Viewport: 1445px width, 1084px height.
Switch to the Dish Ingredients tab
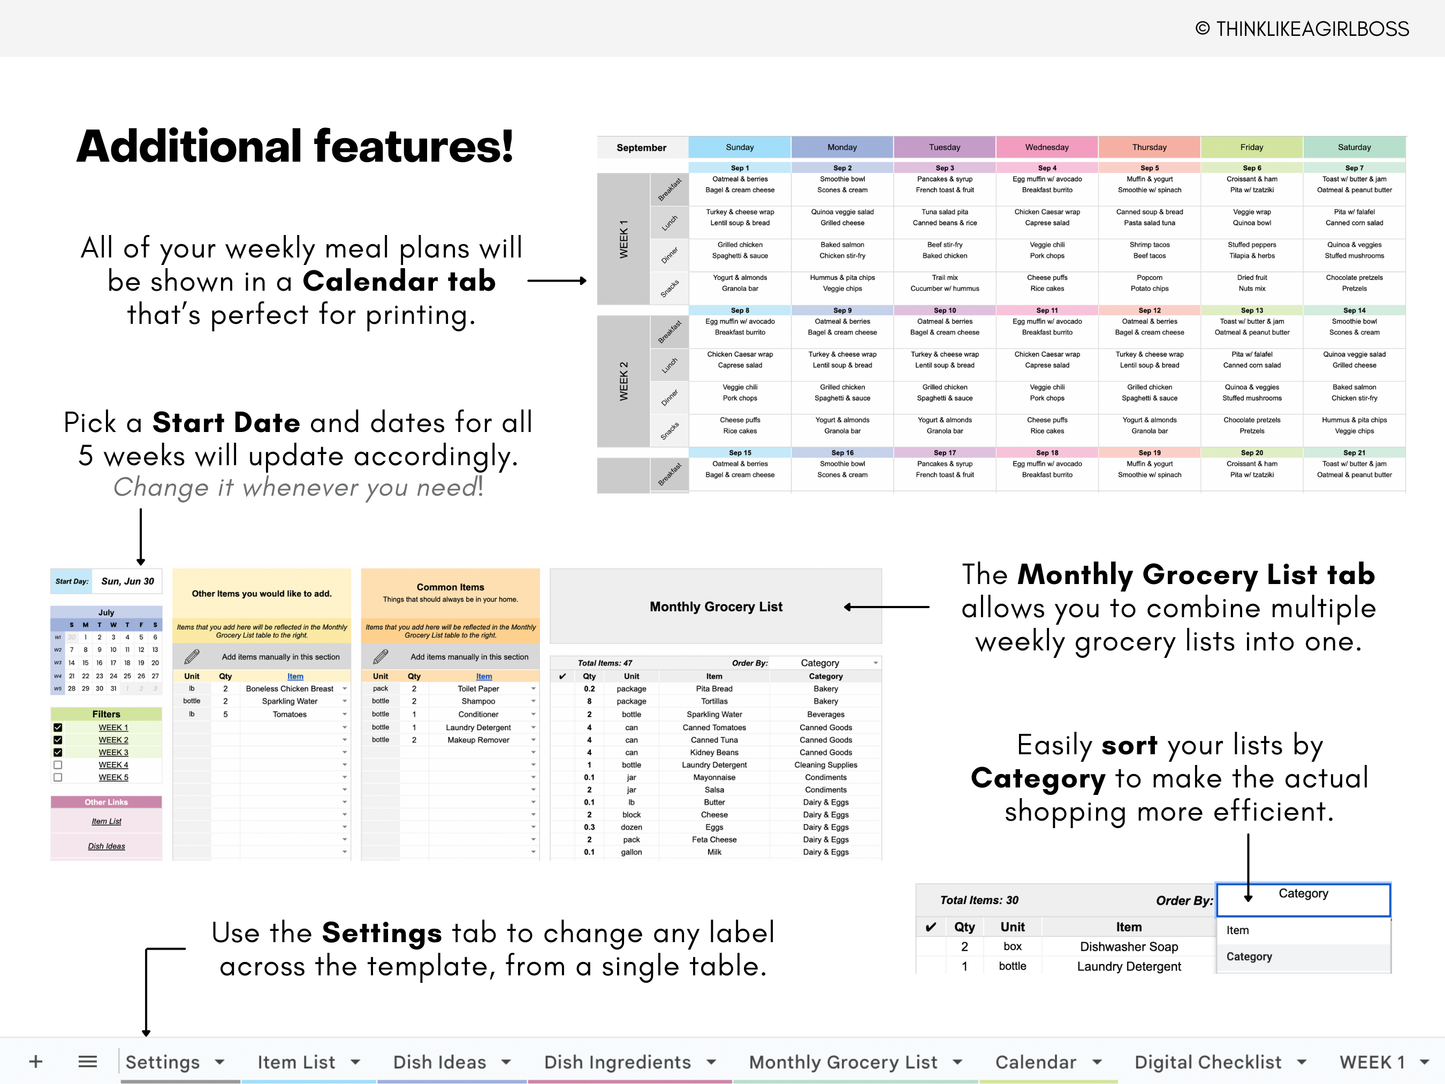tap(617, 1062)
